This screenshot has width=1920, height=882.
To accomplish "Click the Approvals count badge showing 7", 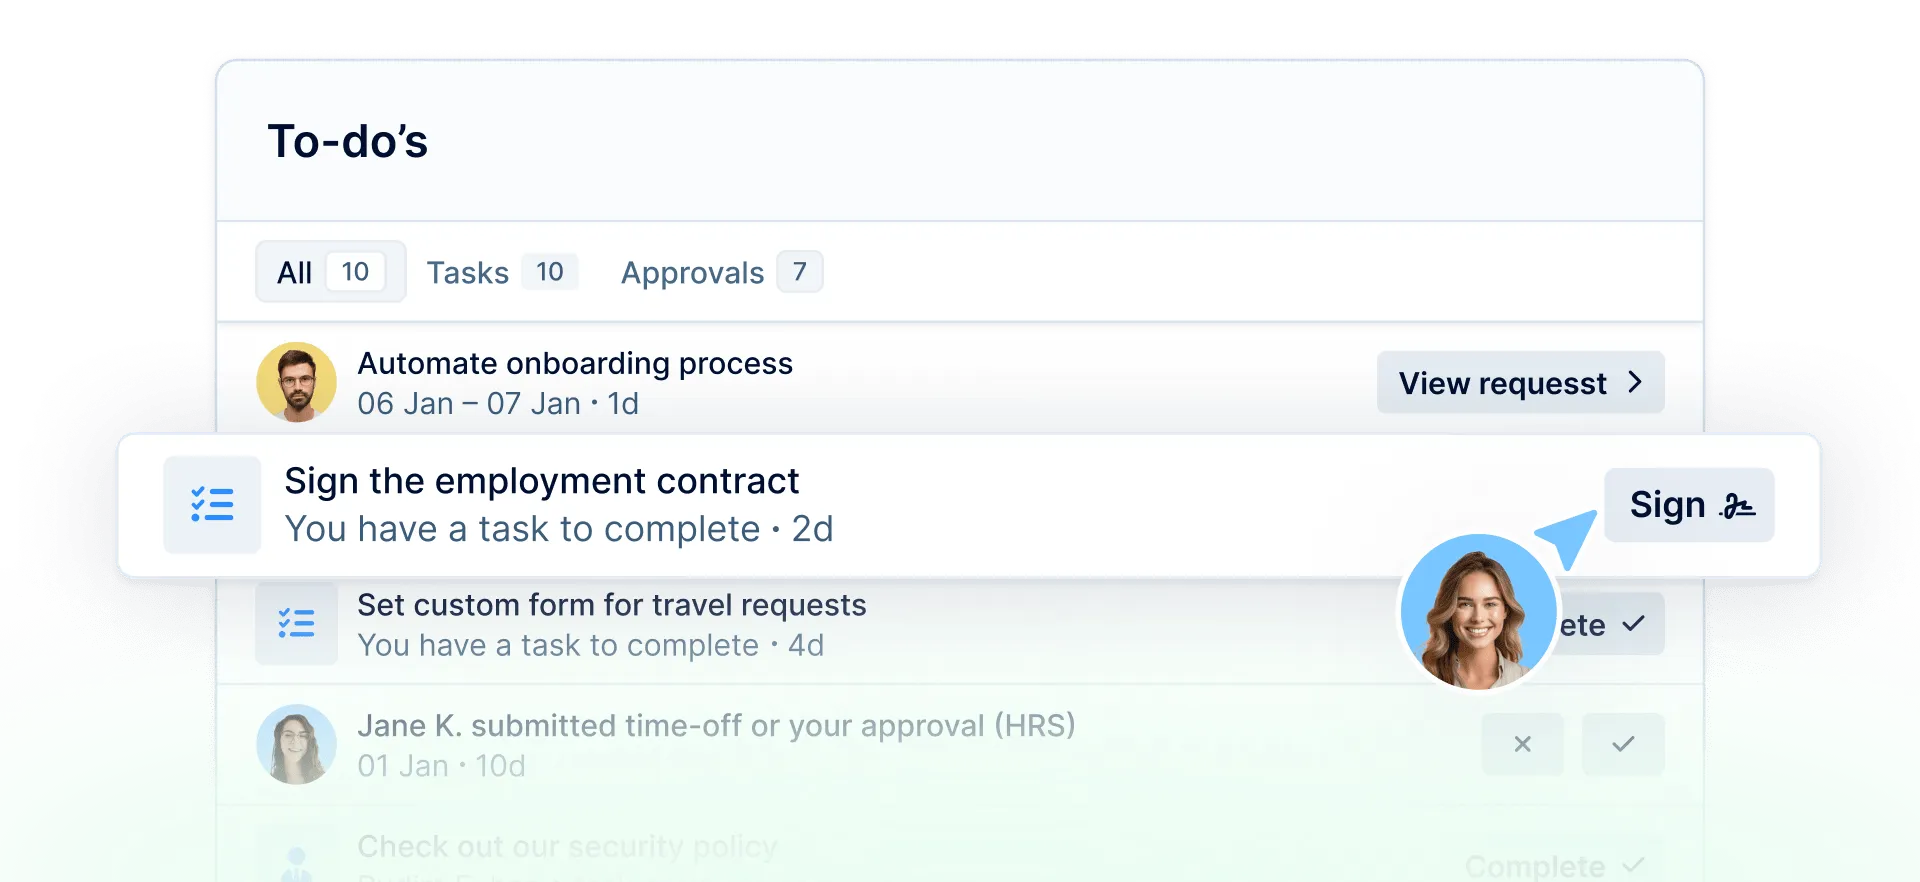I will tap(799, 272).
